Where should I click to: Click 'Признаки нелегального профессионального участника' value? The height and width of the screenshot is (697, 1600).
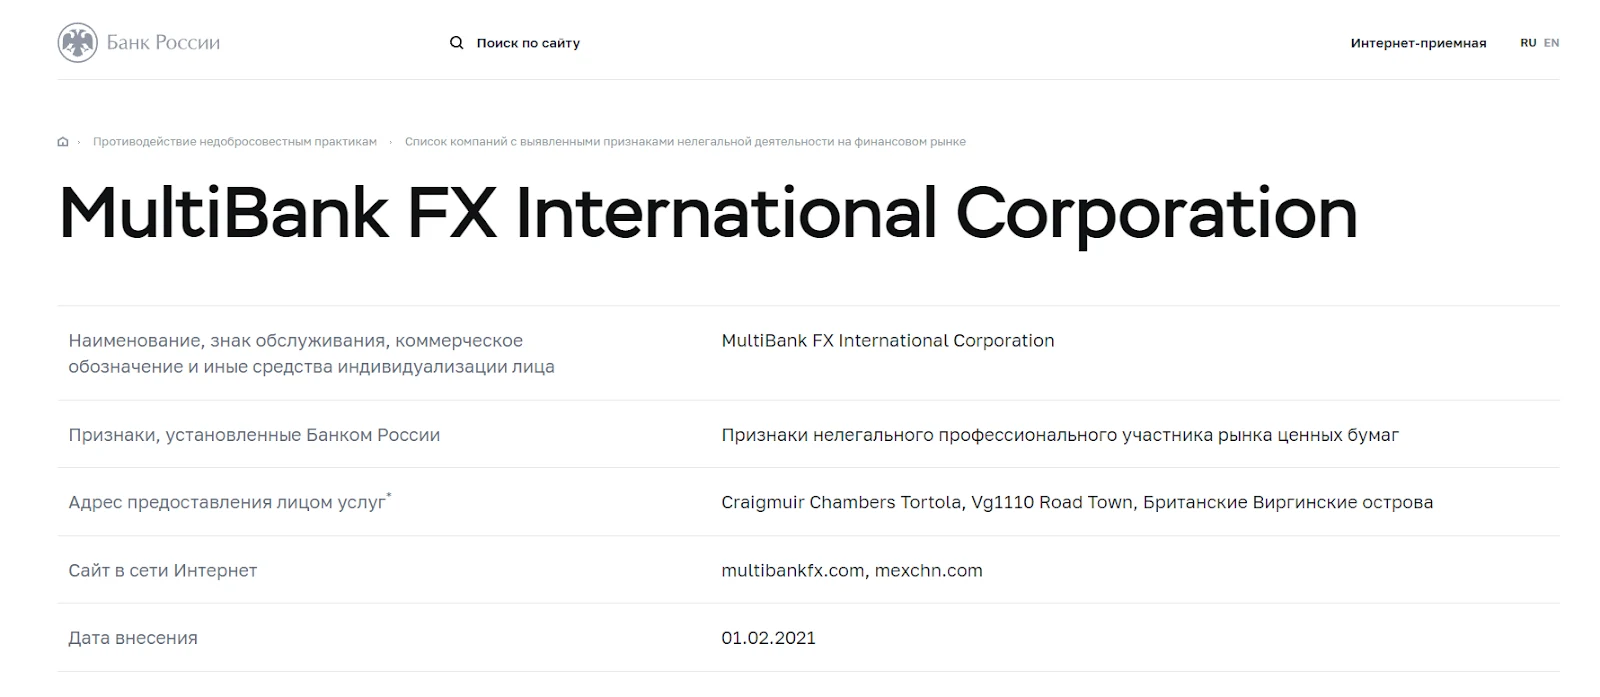point(1060,435)
